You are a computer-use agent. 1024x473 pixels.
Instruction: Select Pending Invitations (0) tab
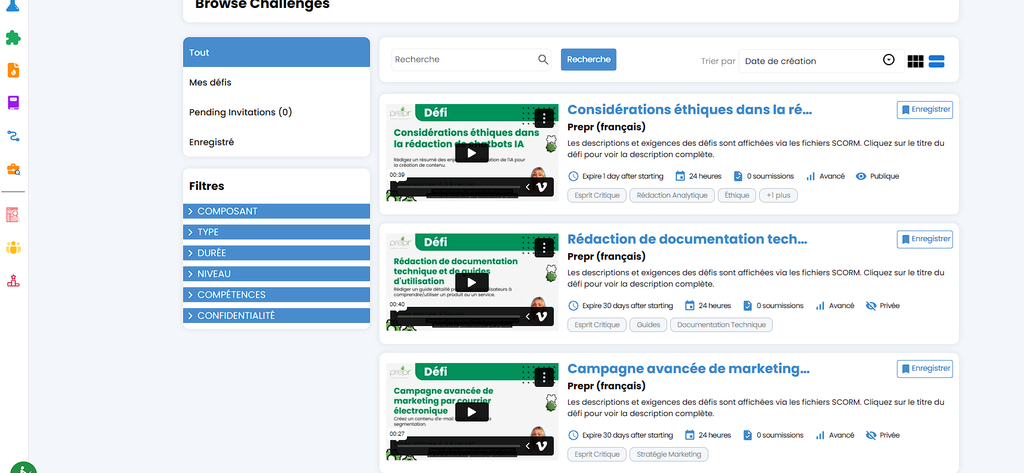coord(276,112)
